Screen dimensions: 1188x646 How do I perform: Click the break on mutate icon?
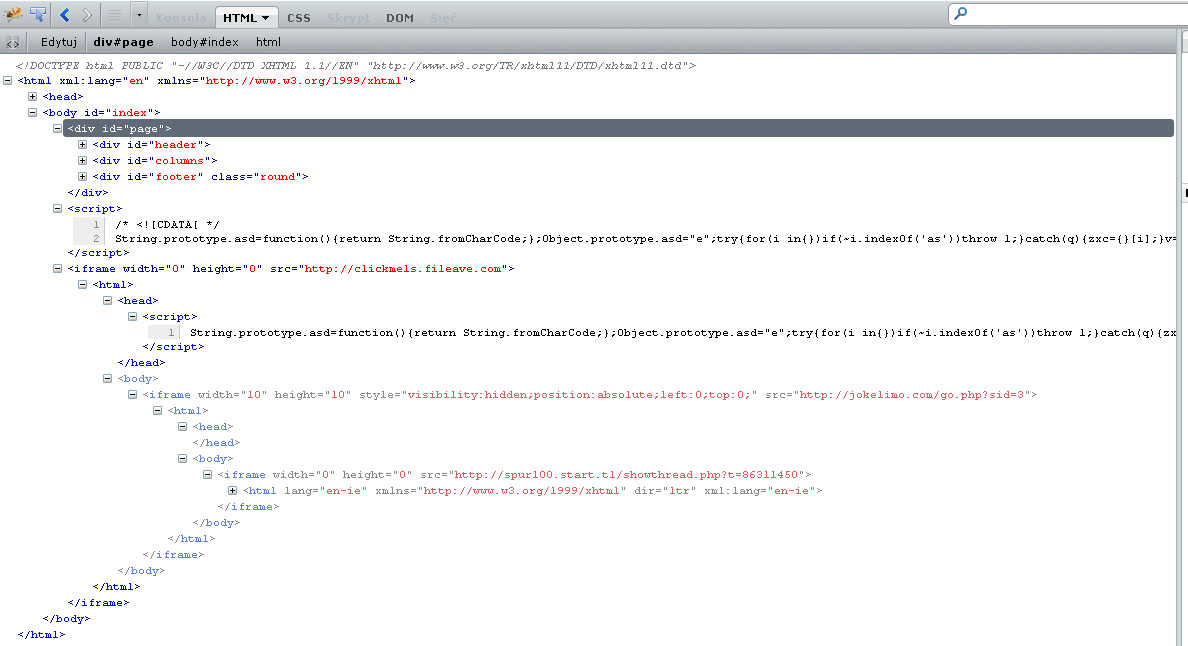click(12, 42)
